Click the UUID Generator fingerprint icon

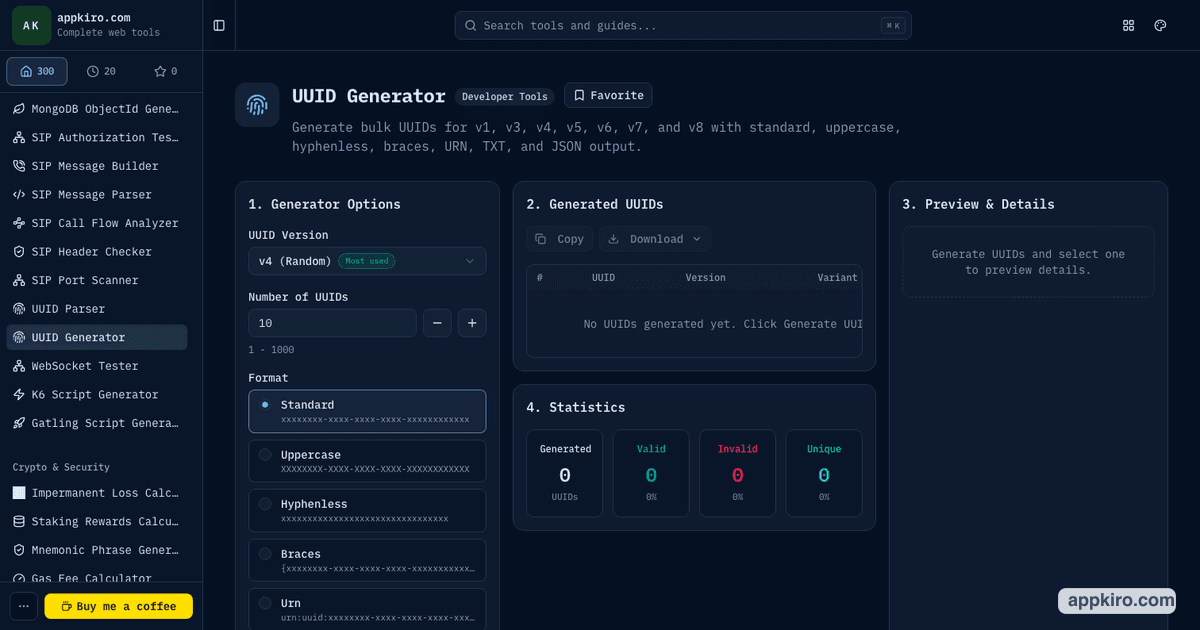257,104
